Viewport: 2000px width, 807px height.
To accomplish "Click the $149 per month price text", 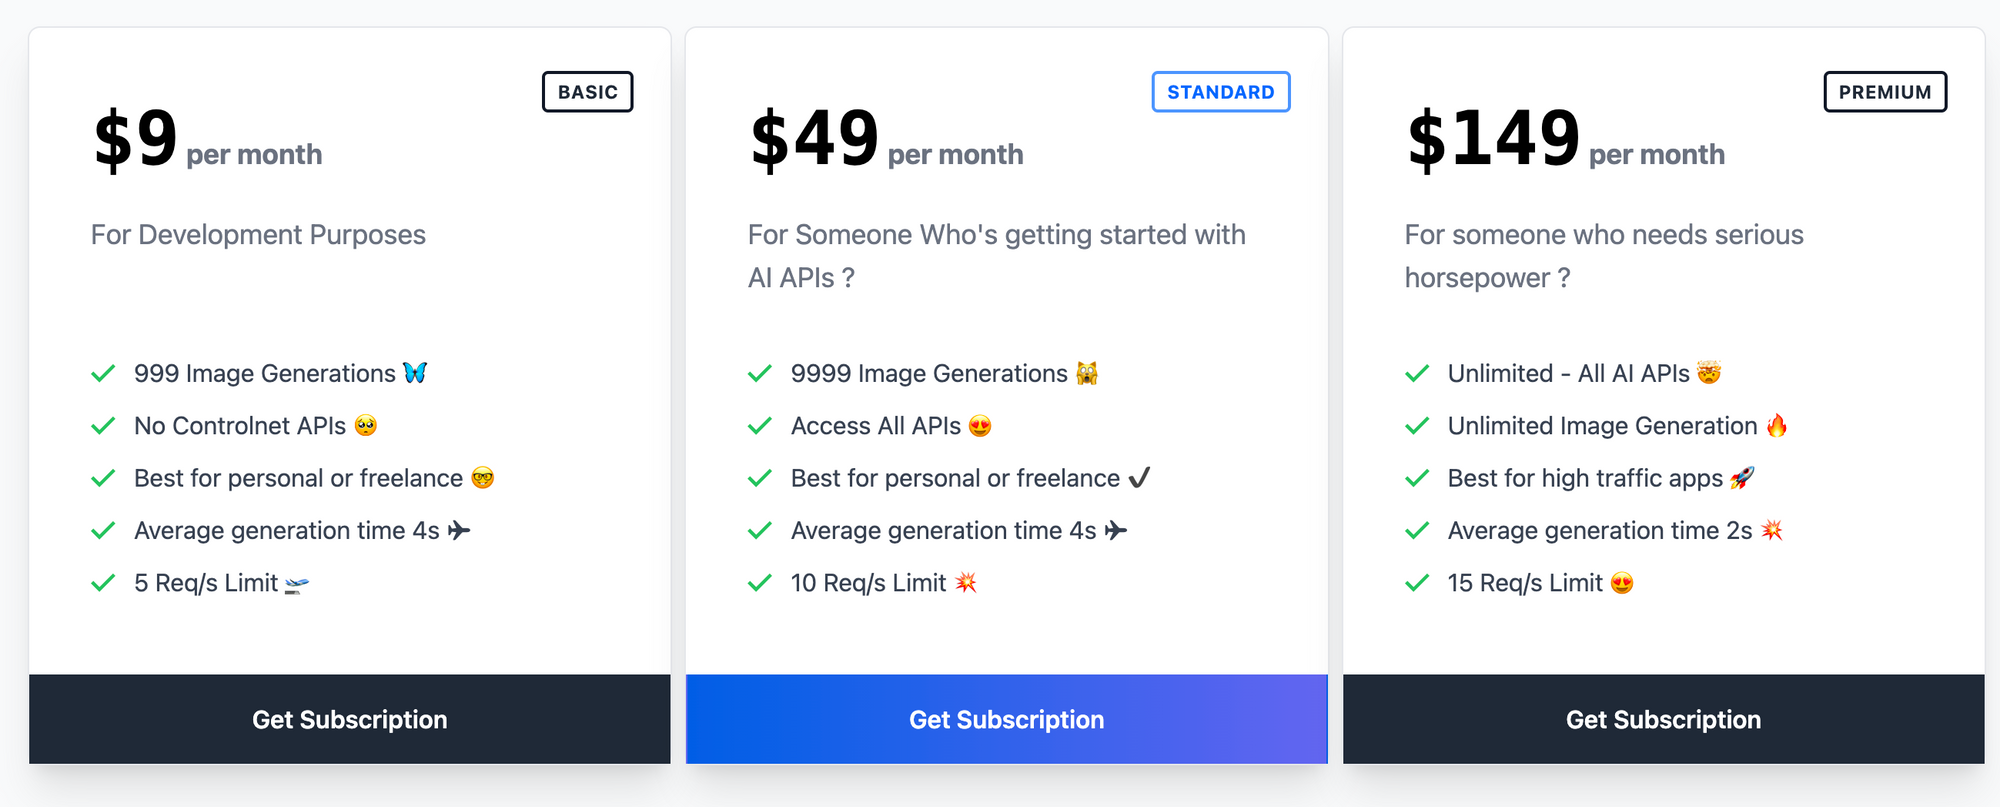I will (x=1565, y=140).
